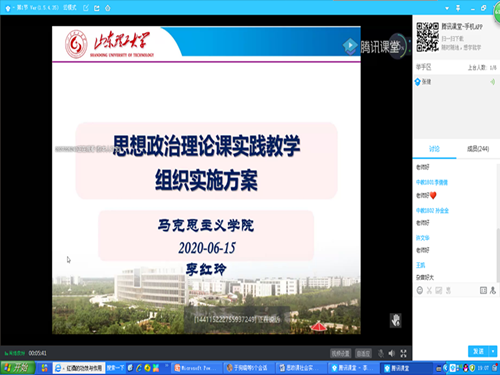The width and height of the screenshot is (500, 375).
Task: Mute the speaker volume
Action: [x=392, y=353]
